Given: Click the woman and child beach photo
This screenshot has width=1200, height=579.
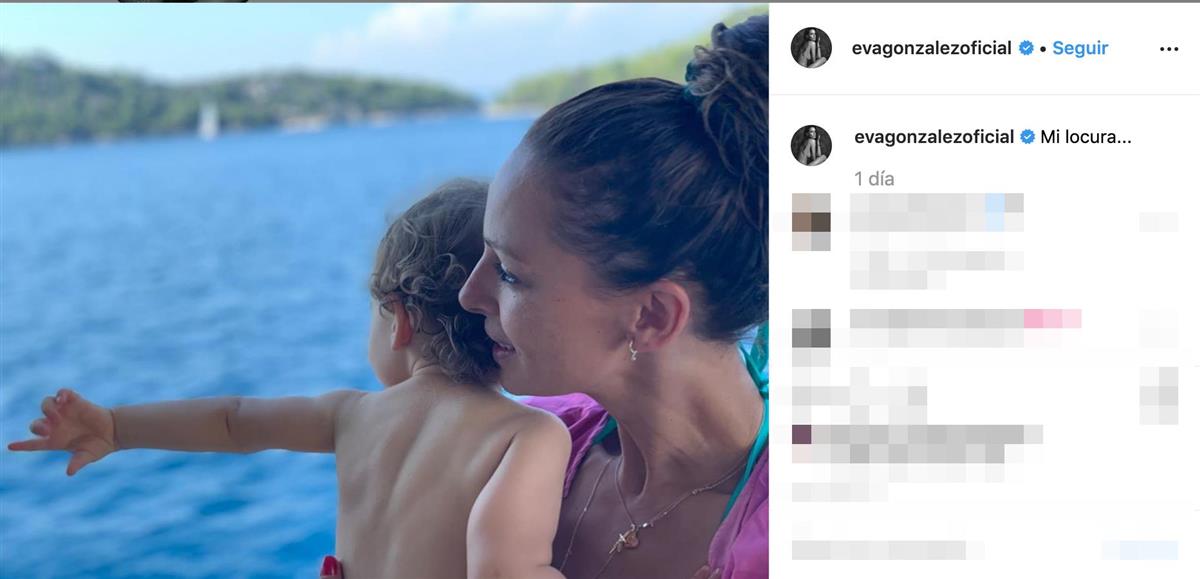Looking at the screenshot, I should [x=384, y=291].
